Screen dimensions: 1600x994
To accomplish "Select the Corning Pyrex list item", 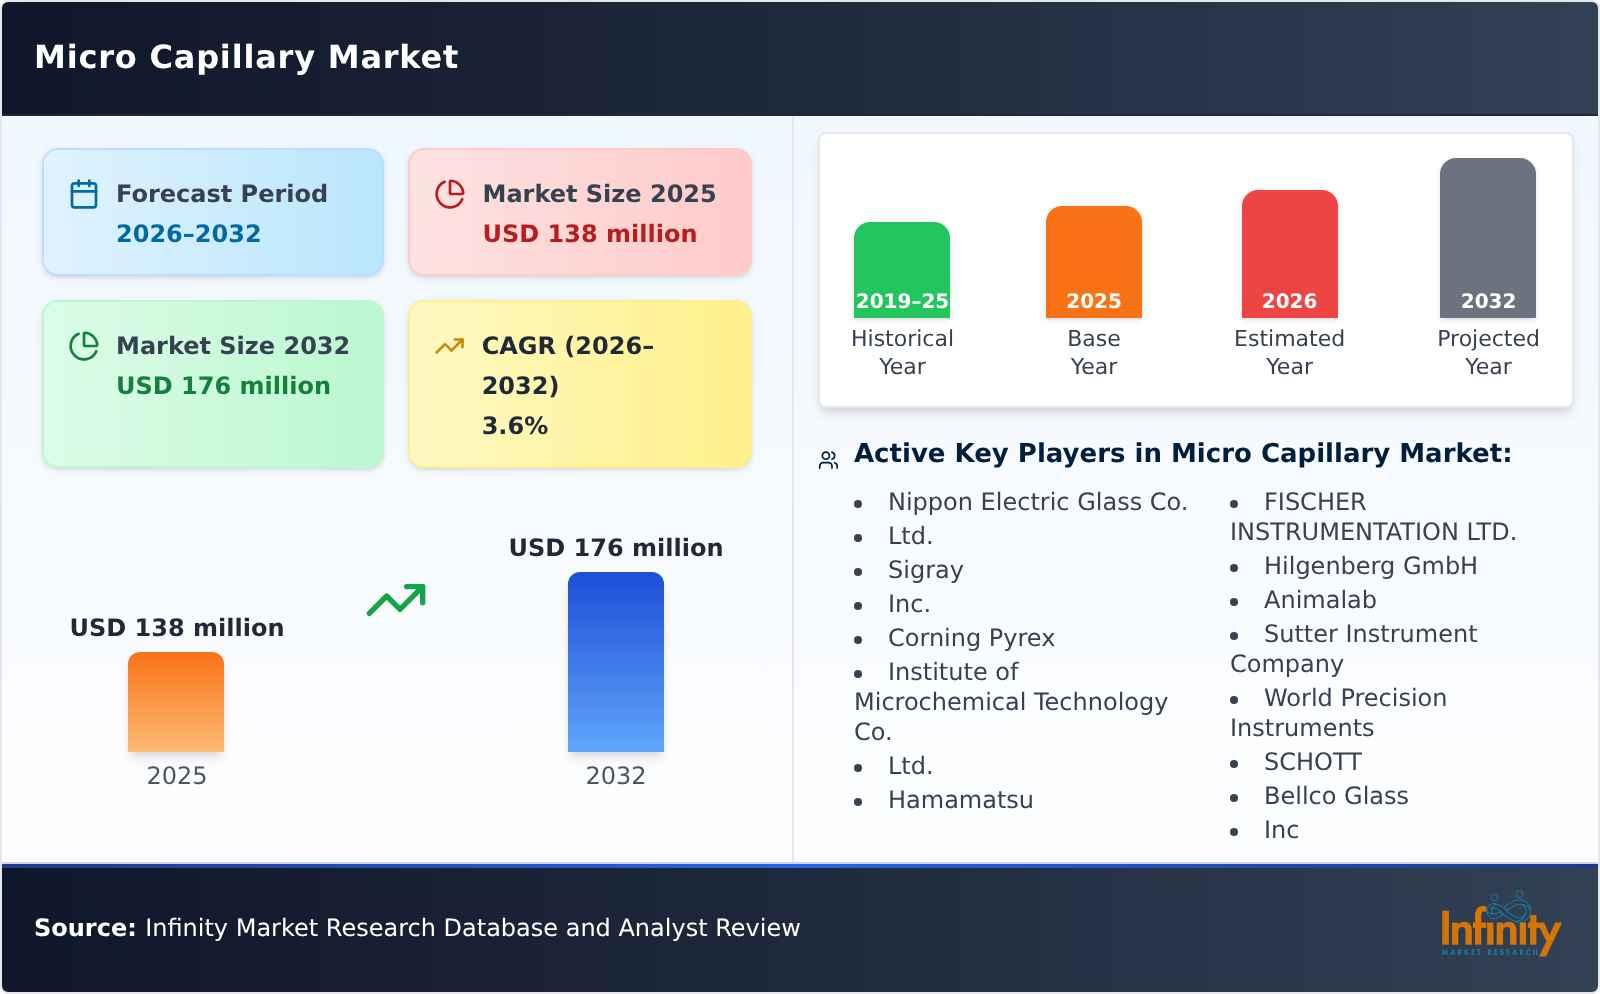I will tap(971, 637).
